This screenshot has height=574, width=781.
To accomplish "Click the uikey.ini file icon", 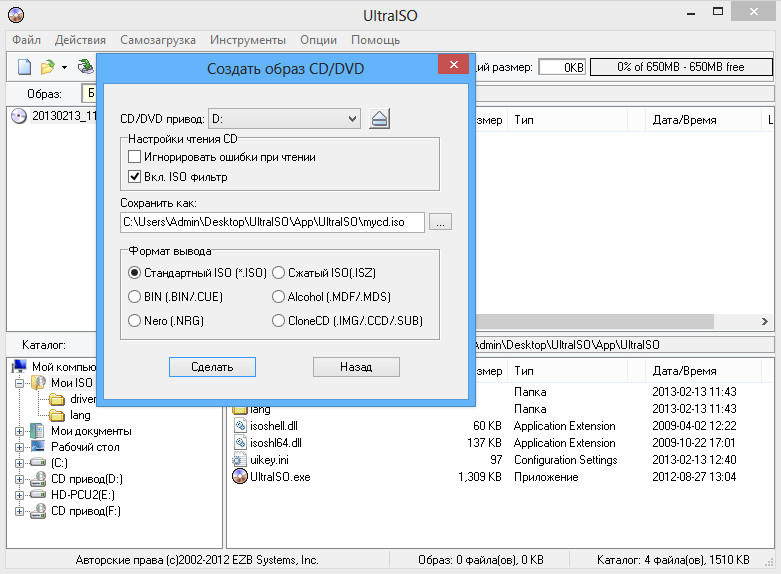I will (240, 460).
